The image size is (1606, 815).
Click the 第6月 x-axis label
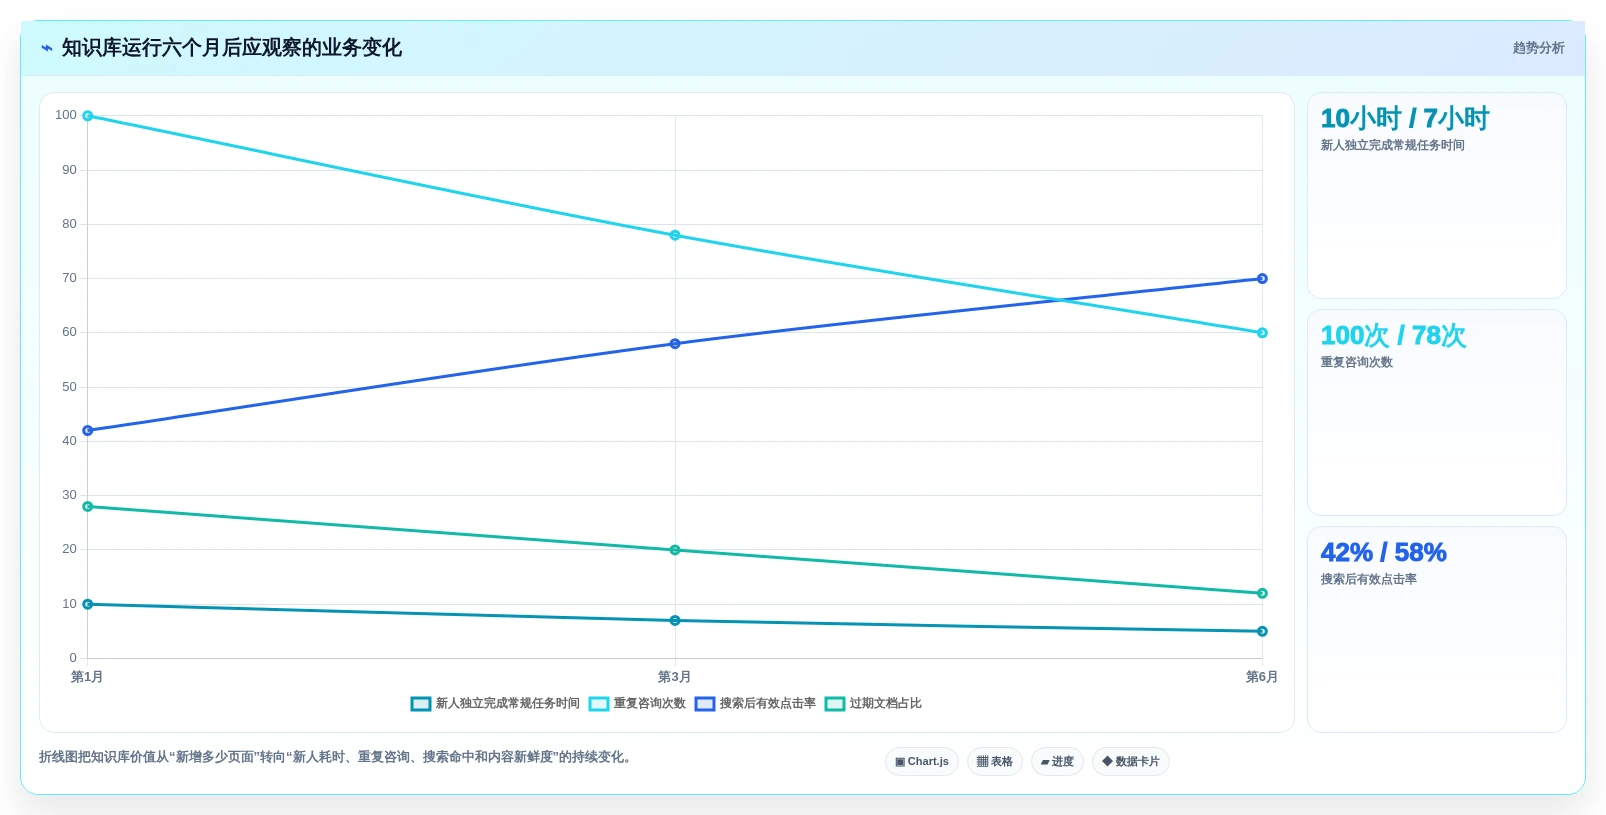(1261, 677)
